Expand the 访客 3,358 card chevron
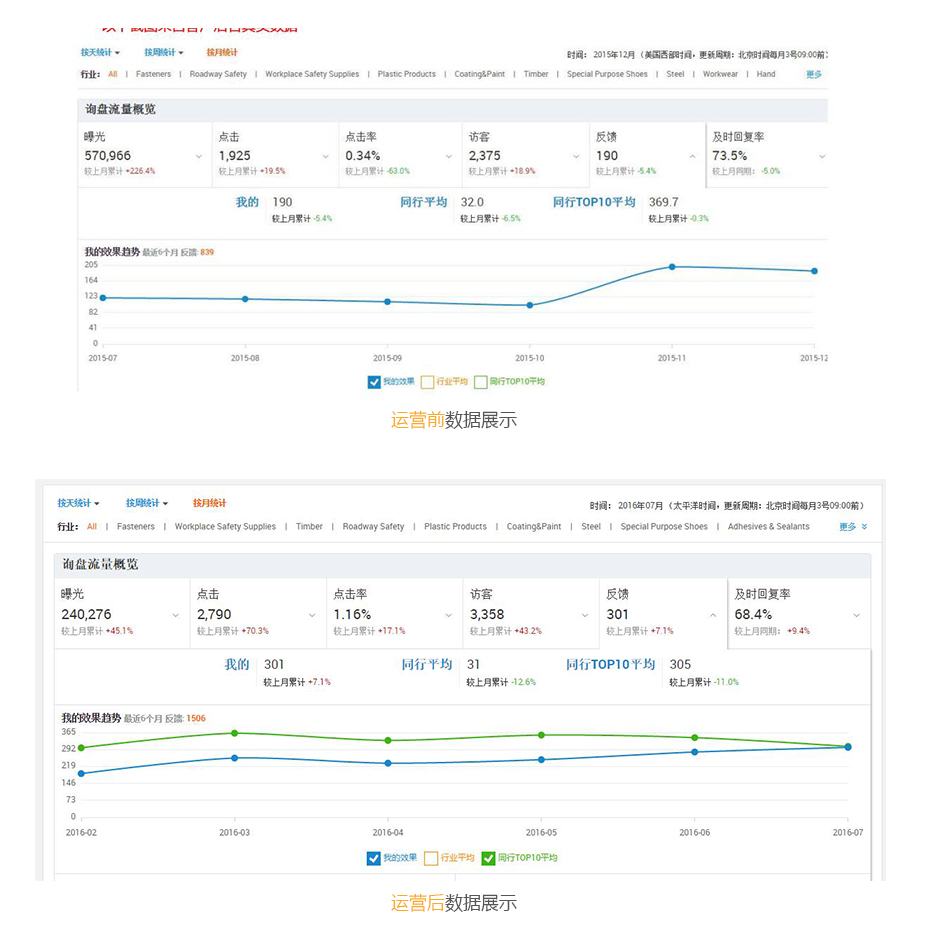 click(x=585, y=615)
